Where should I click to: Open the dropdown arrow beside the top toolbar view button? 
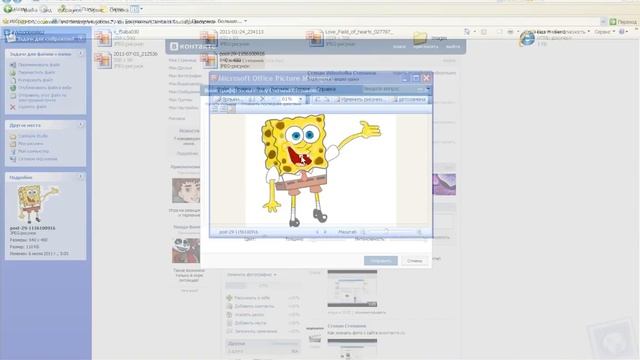coord(142,9)
